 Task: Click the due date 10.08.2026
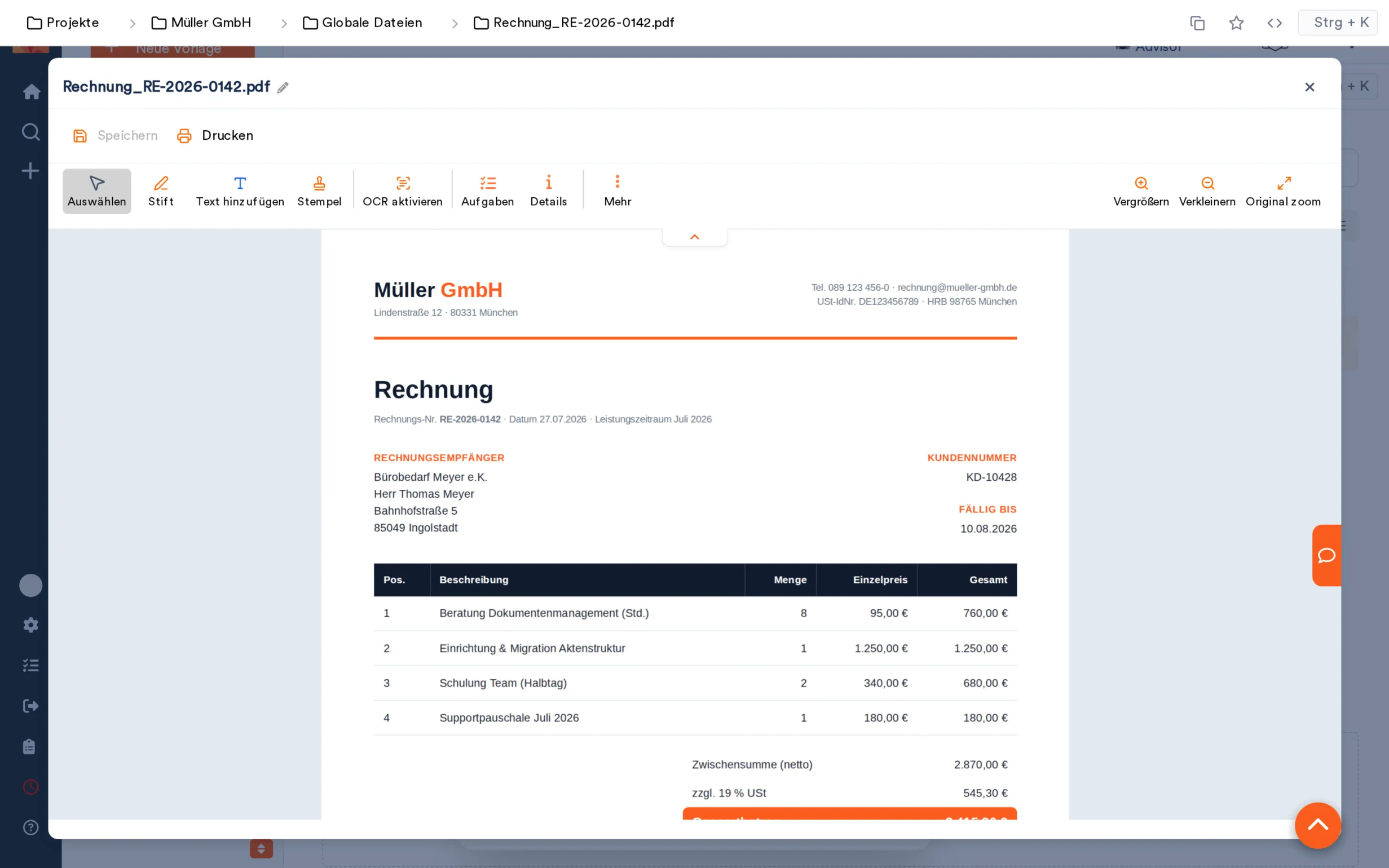click(989, 529)
